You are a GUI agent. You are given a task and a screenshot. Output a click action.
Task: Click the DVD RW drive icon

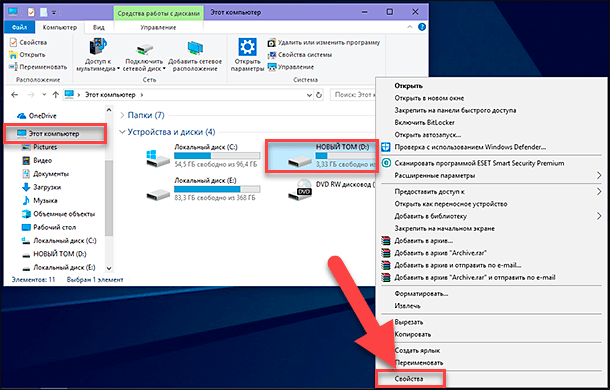click(300, 190)
